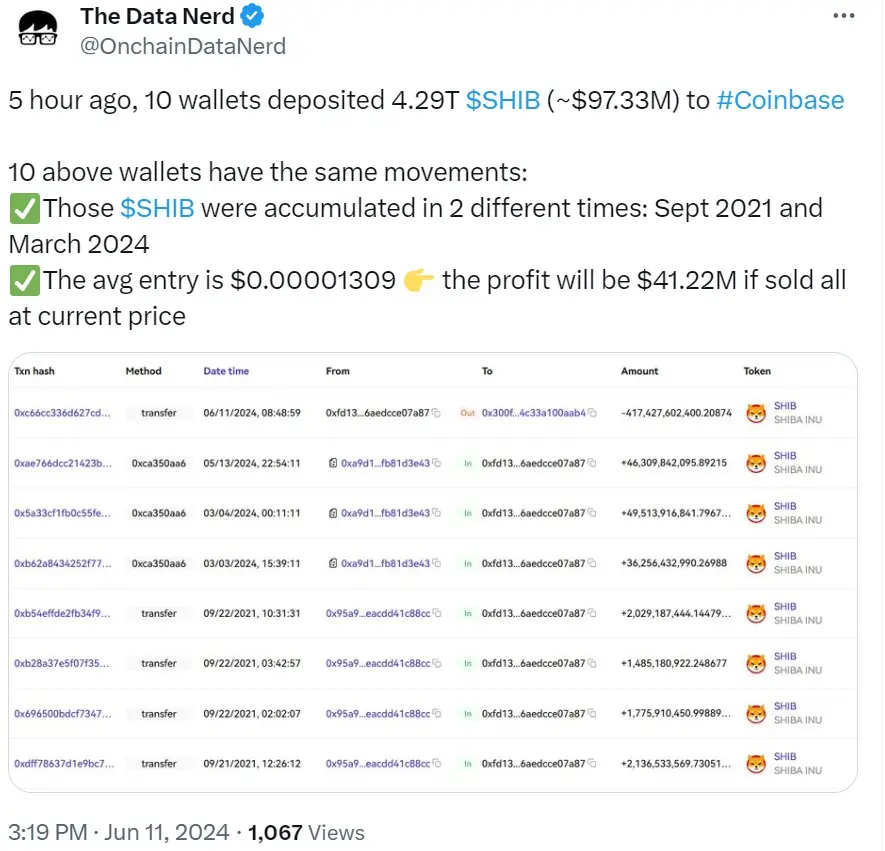Click the SHIB coin logo in the bottom row

coord(757,763)
